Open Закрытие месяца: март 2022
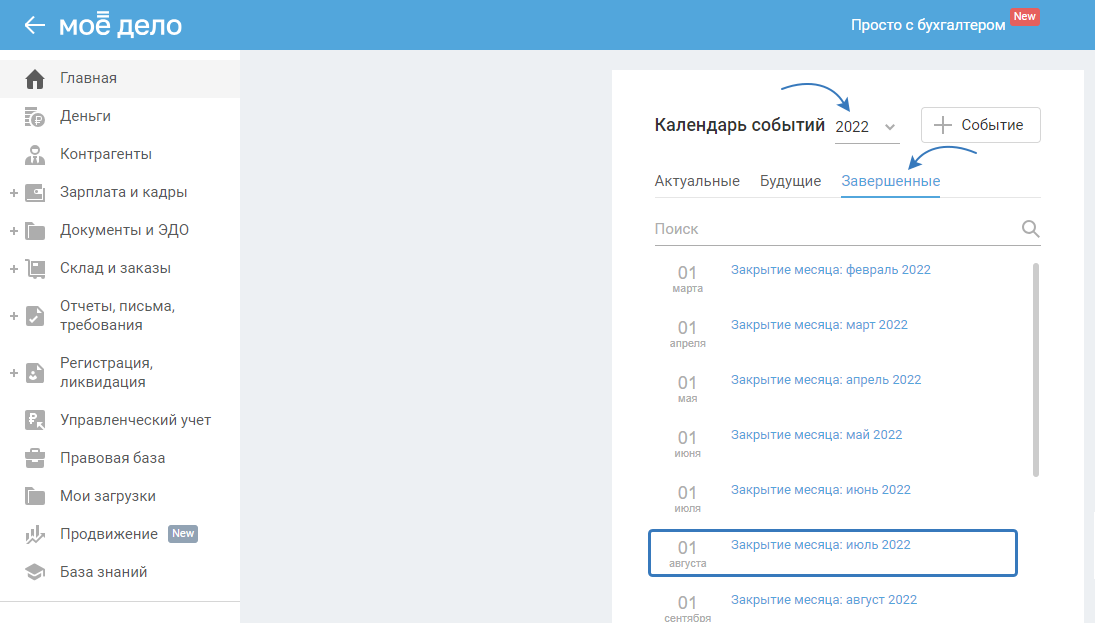 point(819,325)
